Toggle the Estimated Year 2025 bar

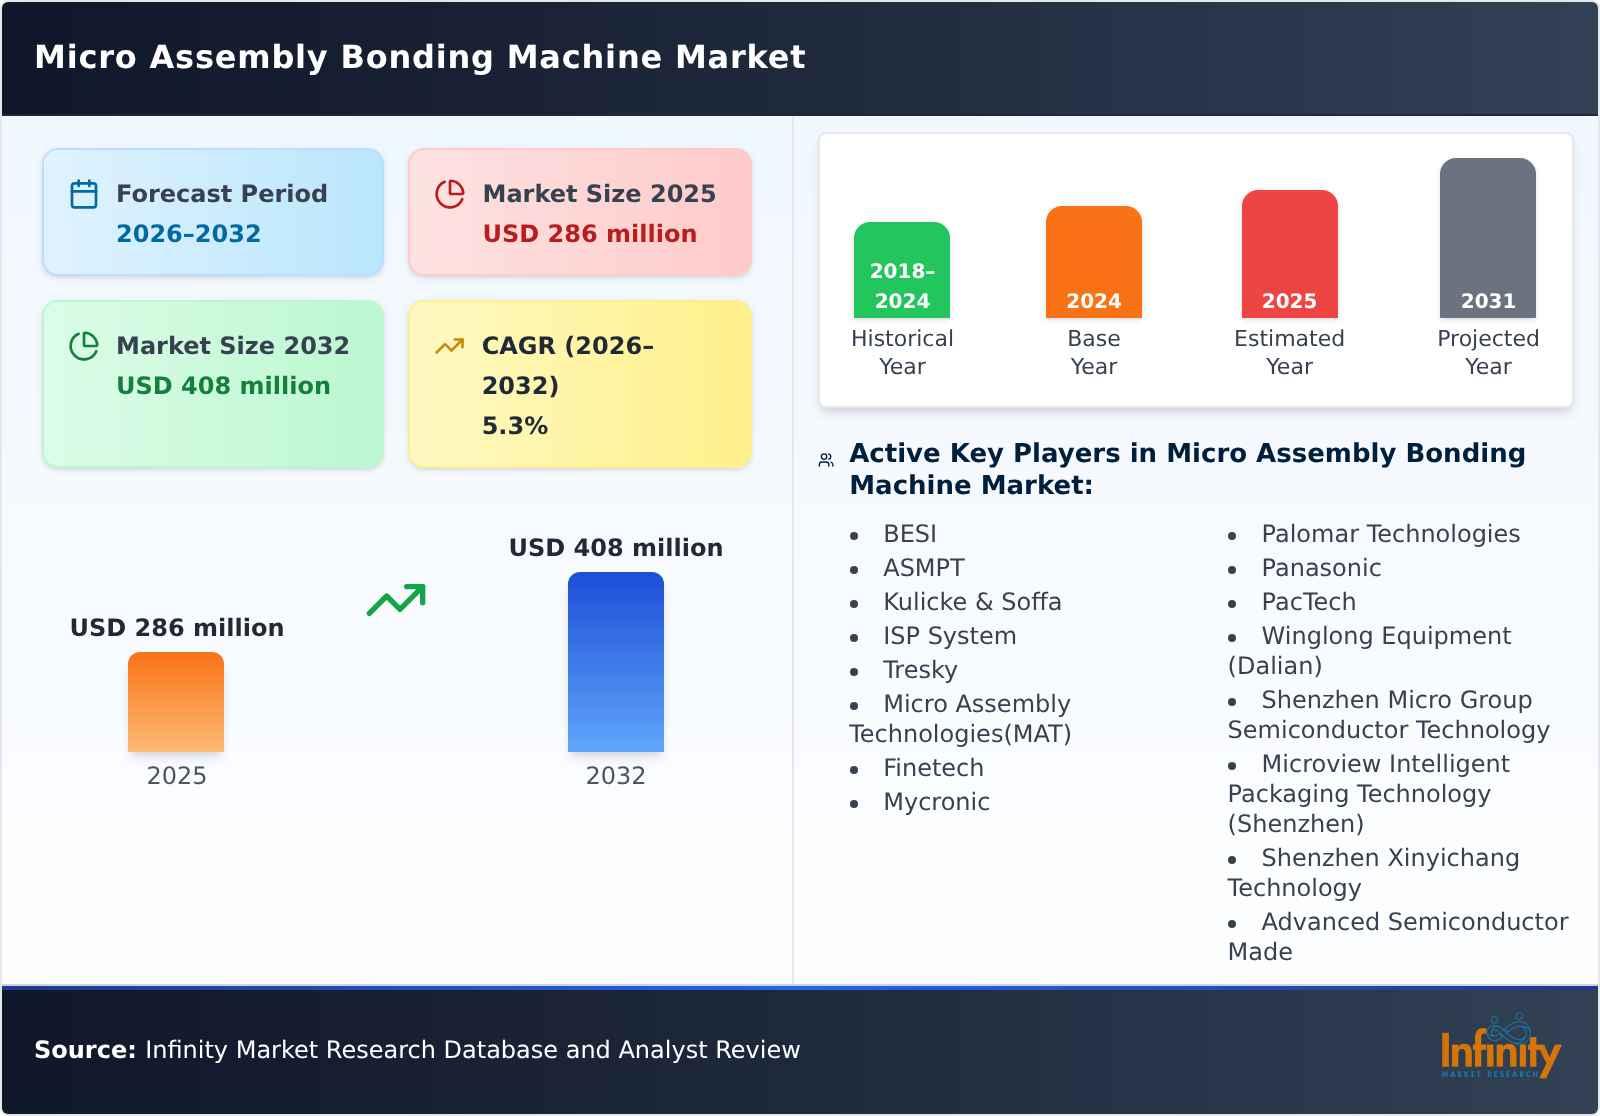click(1289, 252)
